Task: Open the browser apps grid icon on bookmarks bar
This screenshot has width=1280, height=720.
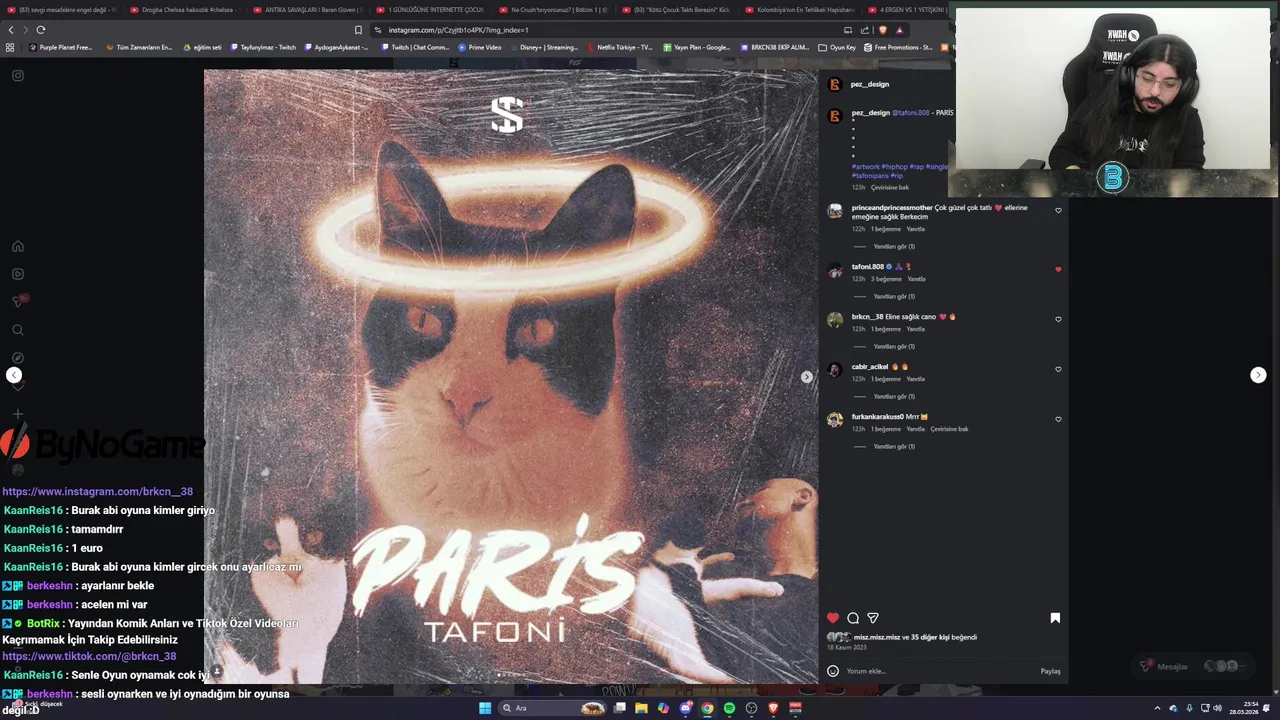Action: click(10, 47)
